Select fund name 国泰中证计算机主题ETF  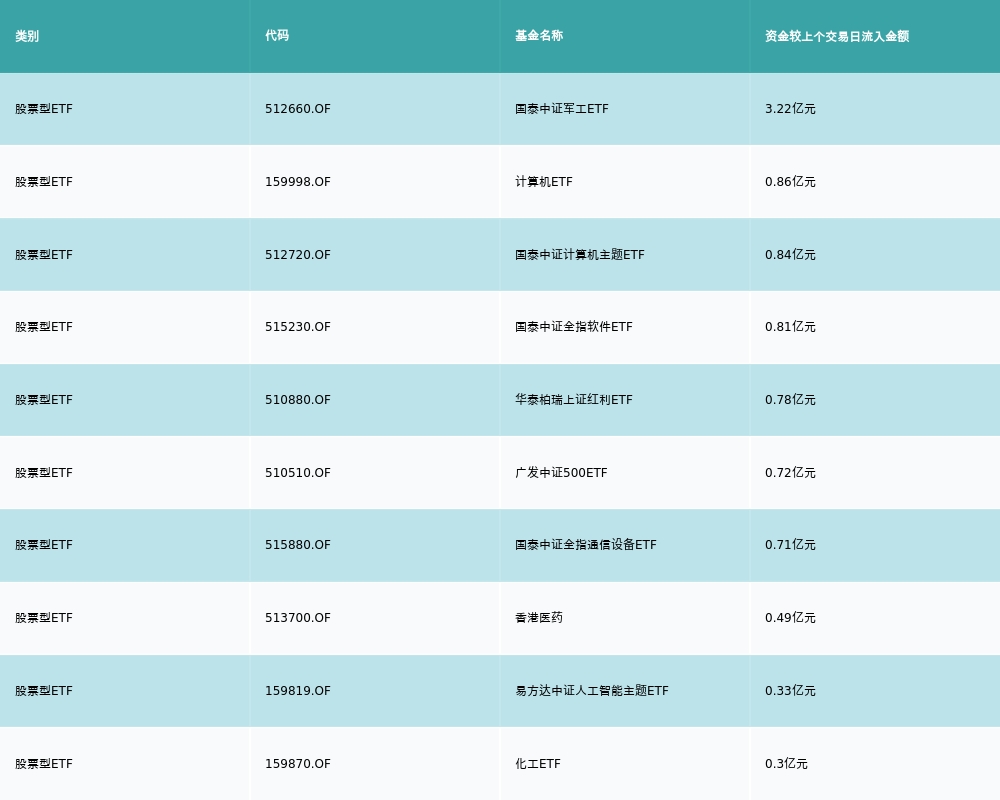(580, 255)
